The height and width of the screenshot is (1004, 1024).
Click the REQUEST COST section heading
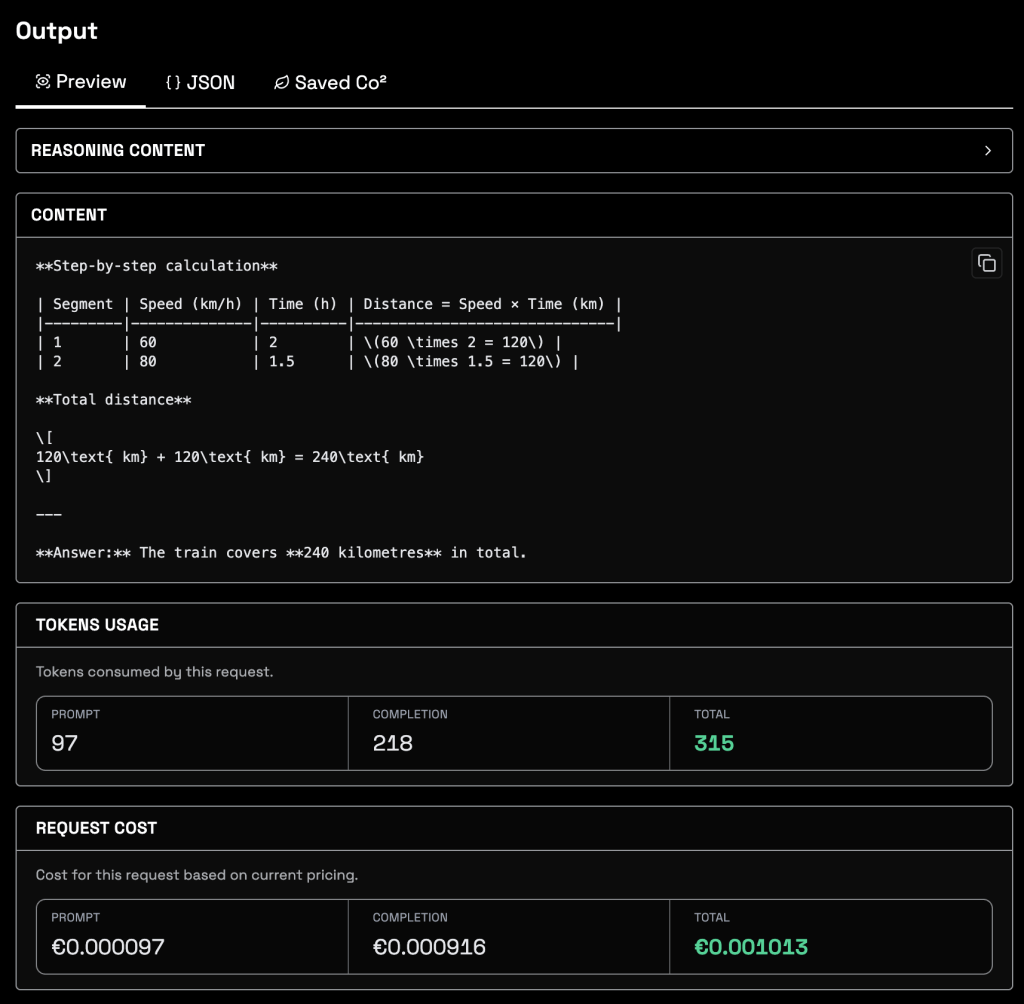click(96, 828)
